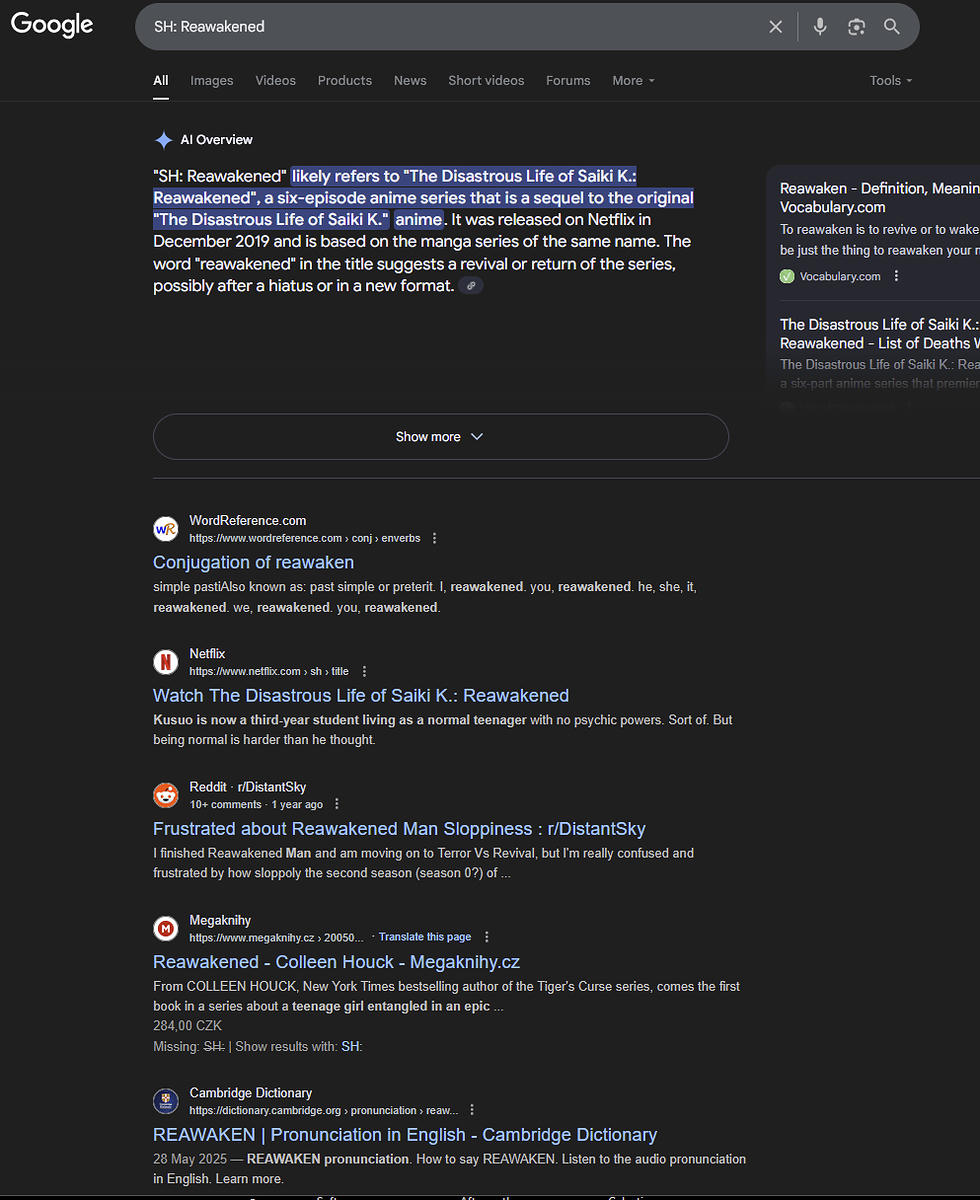Focus the search field containing SH: Reawakened
The width and height of the screenshot is (980, 1200).
click(x=450, y=27)
